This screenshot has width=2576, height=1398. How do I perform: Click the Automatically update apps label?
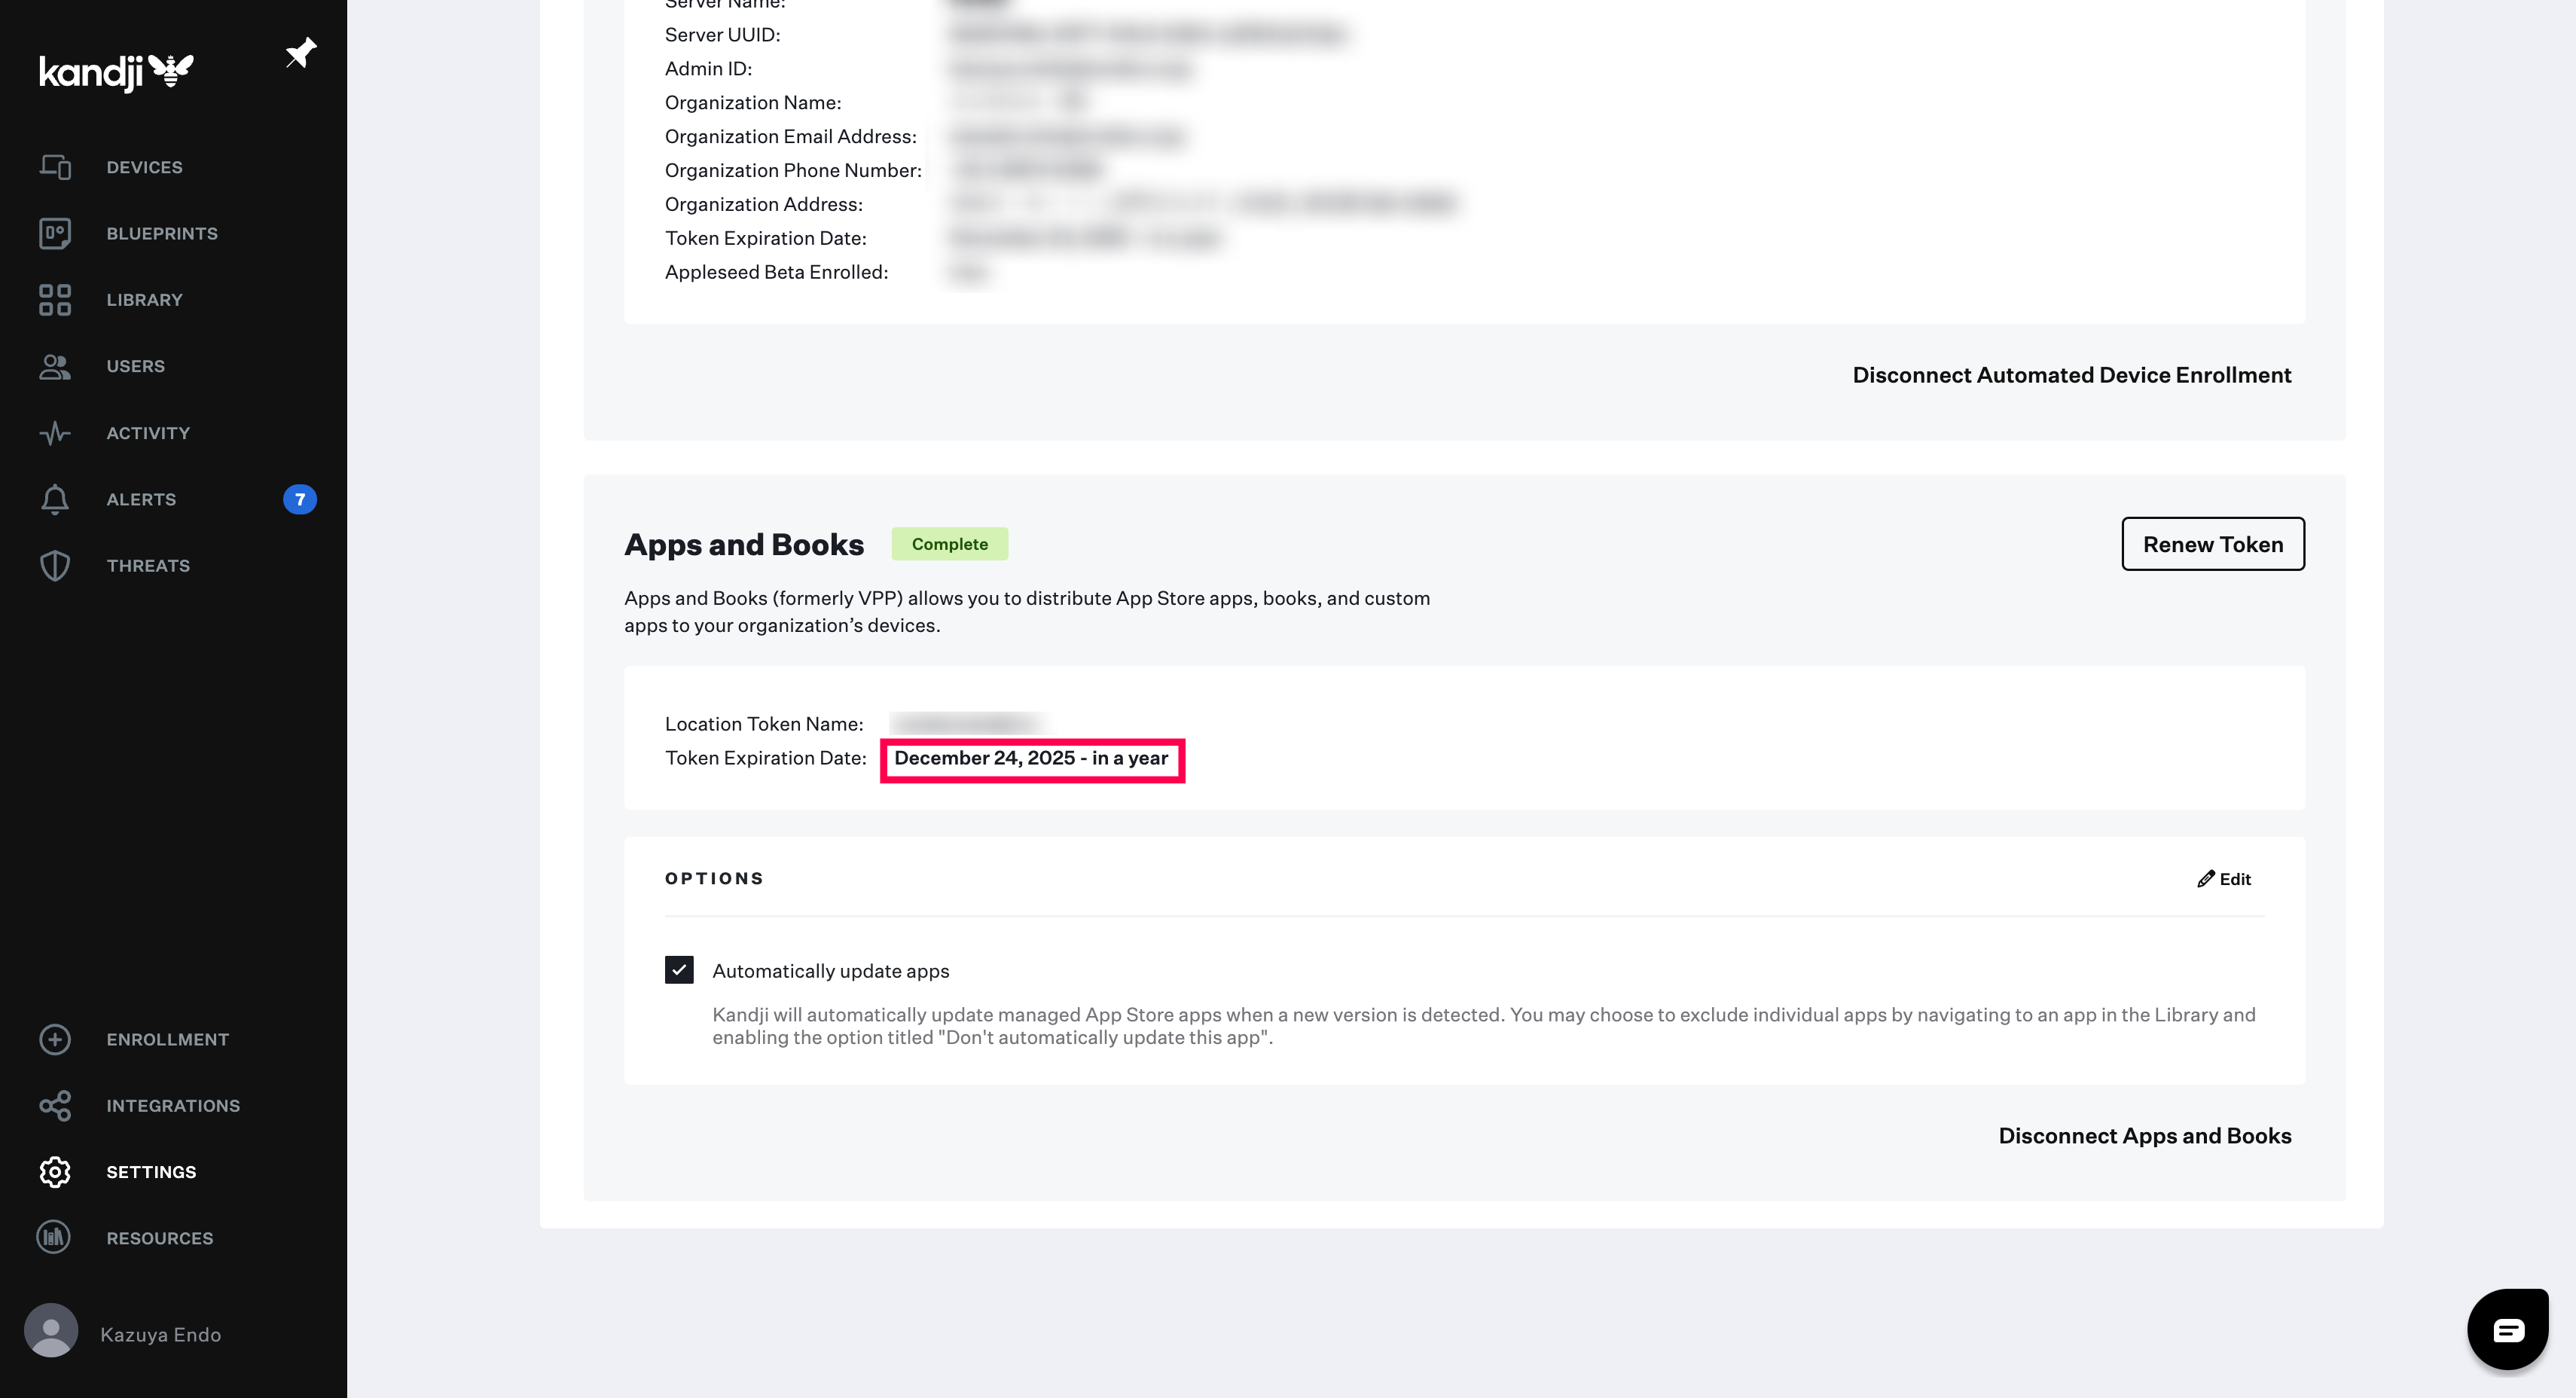tap(831, 971)
